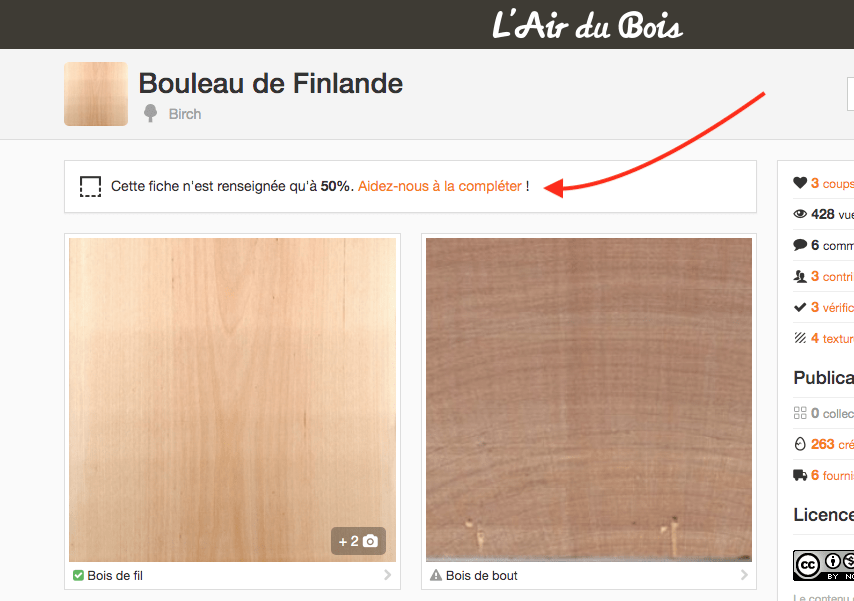Click the heart icon for coups de cœur
This screenshot has height=601, width=854.
(800, 183)
